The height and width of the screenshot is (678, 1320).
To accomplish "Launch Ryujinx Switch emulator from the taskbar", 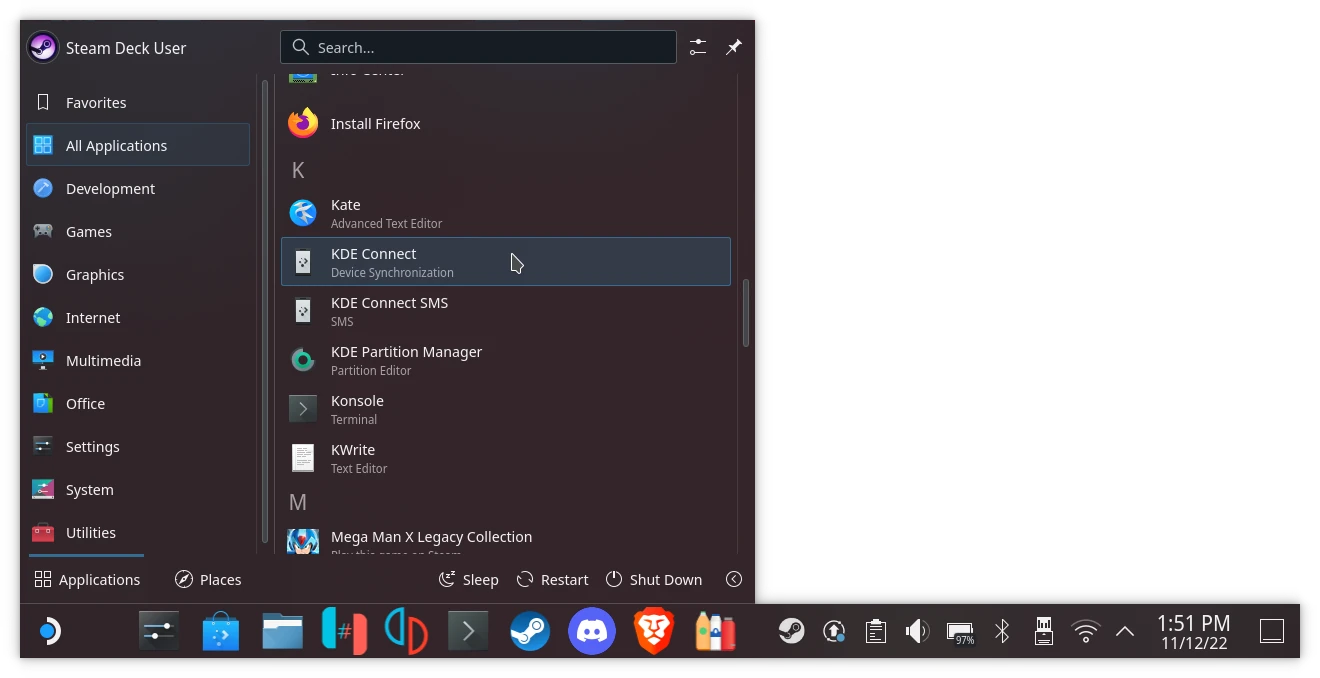I will [344, 631].
